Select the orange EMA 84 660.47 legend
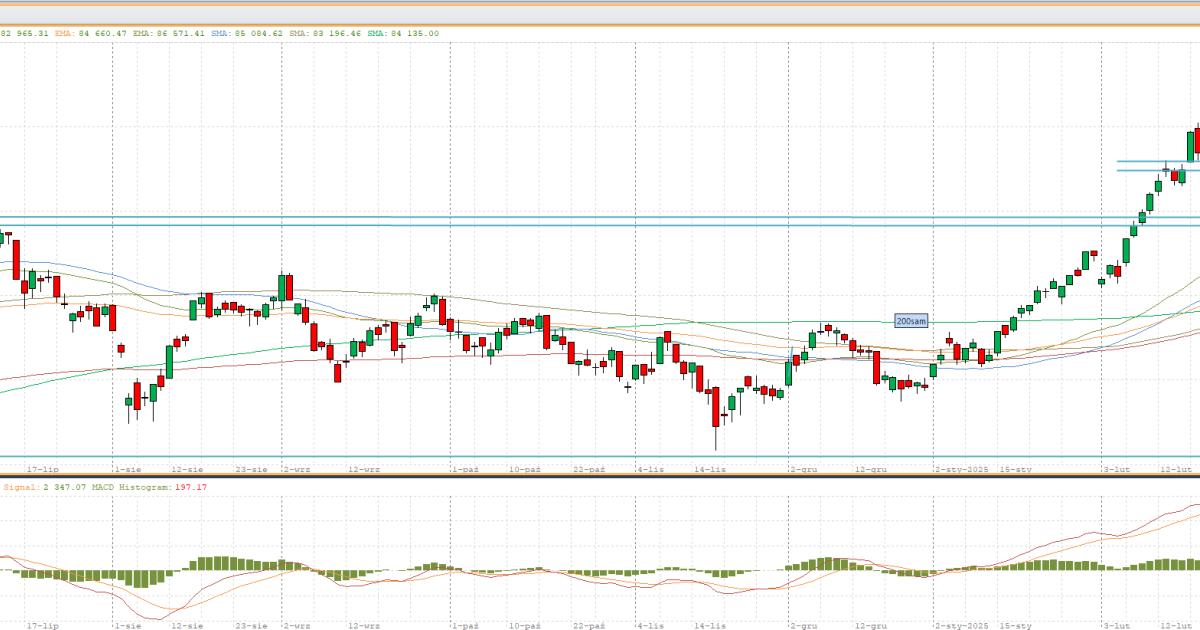 [x=92, y=33]
